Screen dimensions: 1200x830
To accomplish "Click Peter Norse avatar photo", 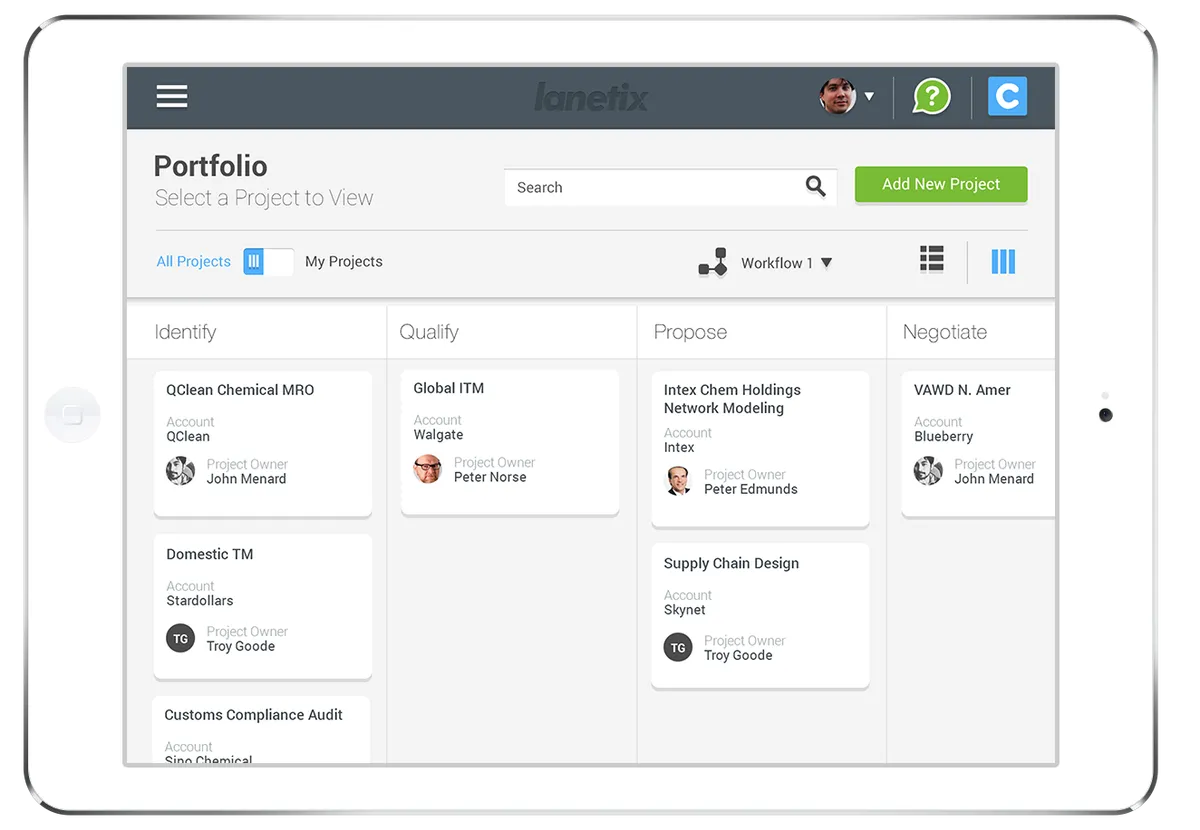I will (x=428, y=469).
